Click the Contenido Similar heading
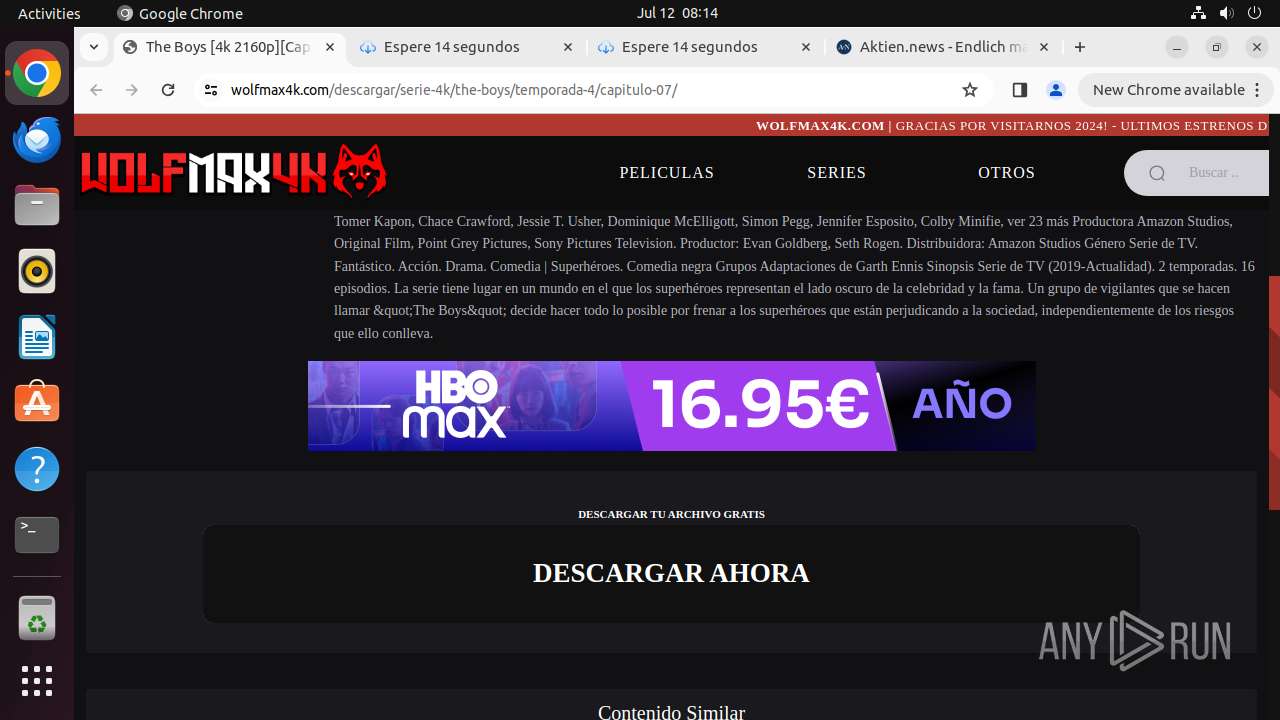 click(671, 712)
